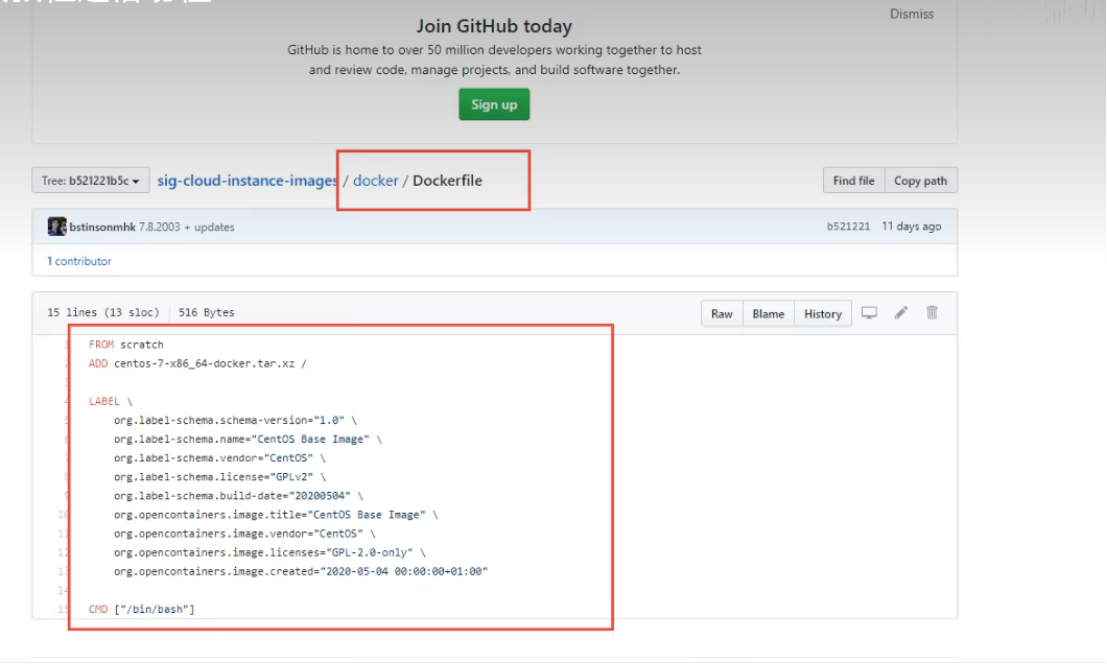The image size is (1107, 664).
Task: Open the sig-cloud-instance-images repository link
Action: 247,181
